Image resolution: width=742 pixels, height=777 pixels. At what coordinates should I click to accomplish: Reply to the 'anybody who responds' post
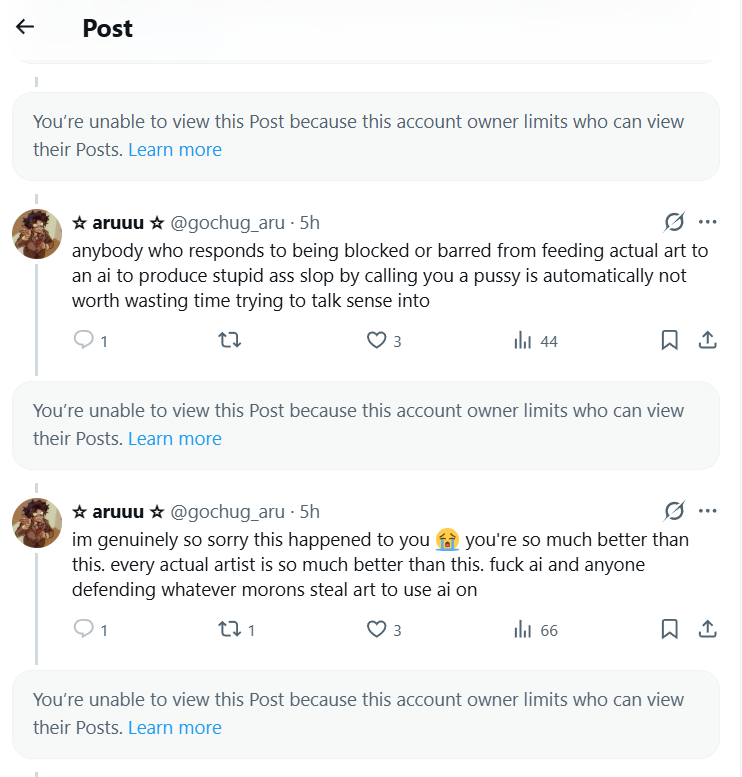click(x=84, y=341)
